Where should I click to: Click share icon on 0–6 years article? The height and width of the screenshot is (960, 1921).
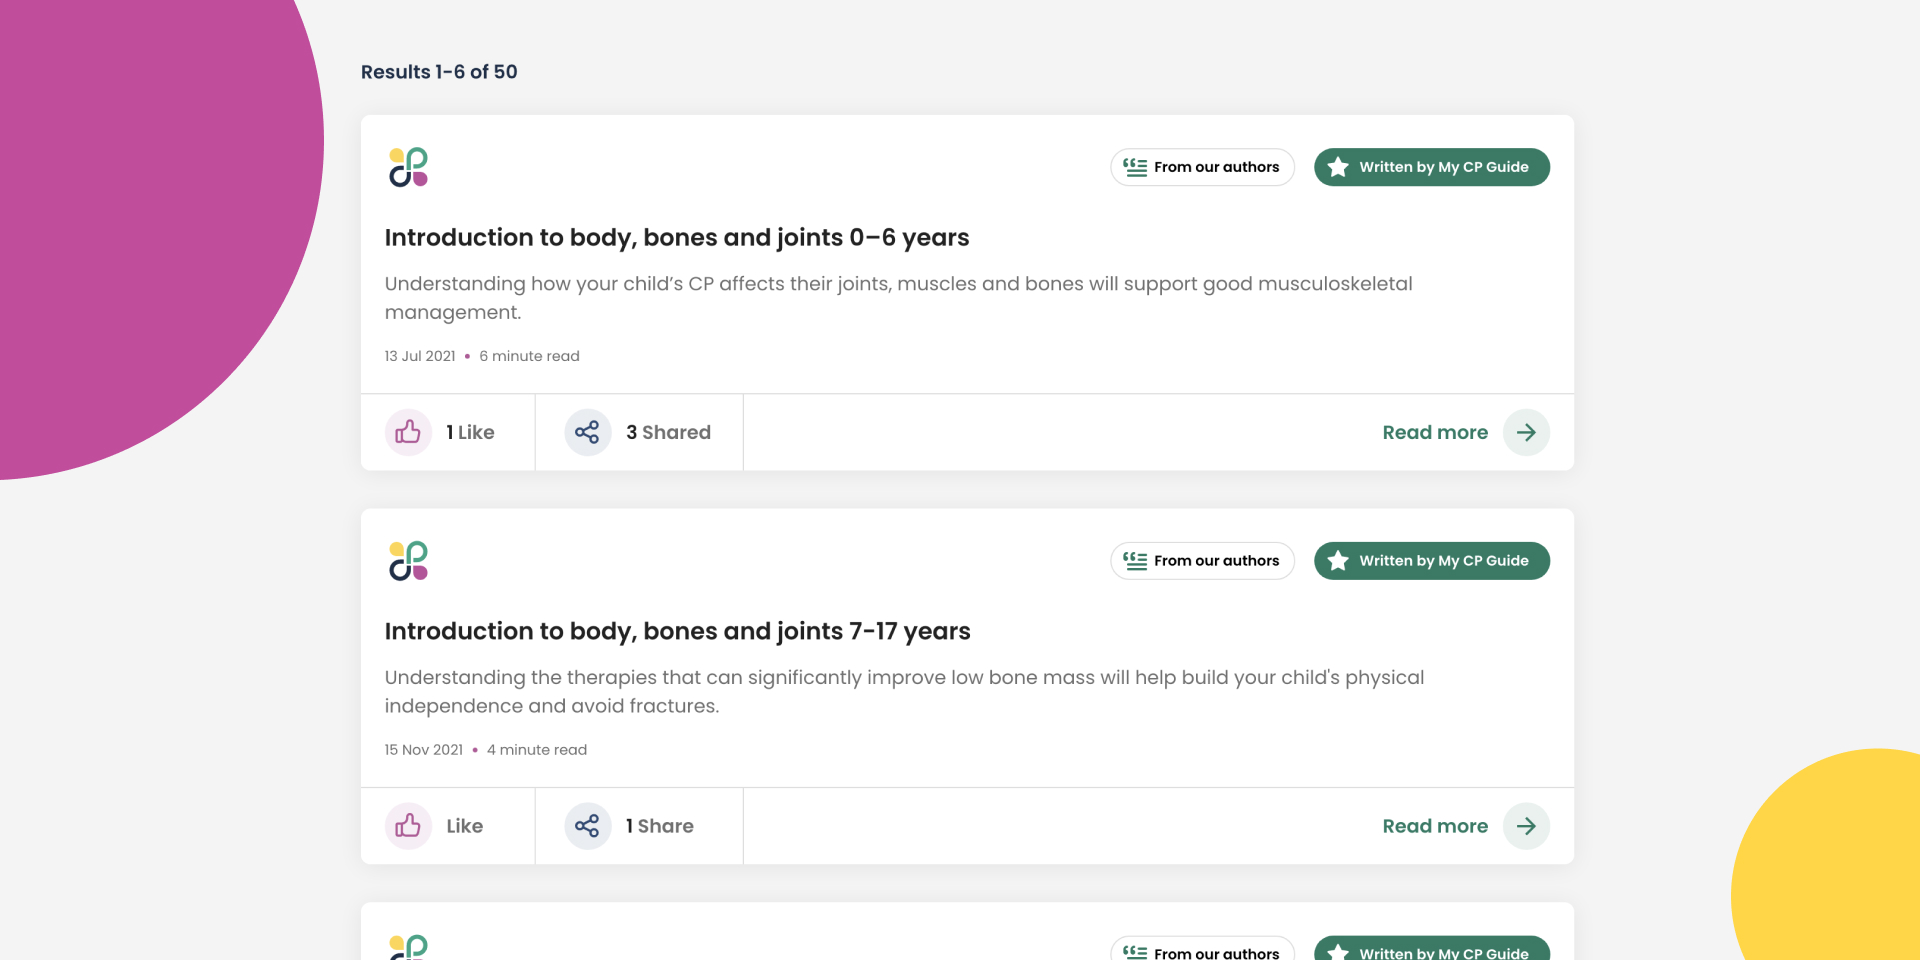[x=587, y=432]
